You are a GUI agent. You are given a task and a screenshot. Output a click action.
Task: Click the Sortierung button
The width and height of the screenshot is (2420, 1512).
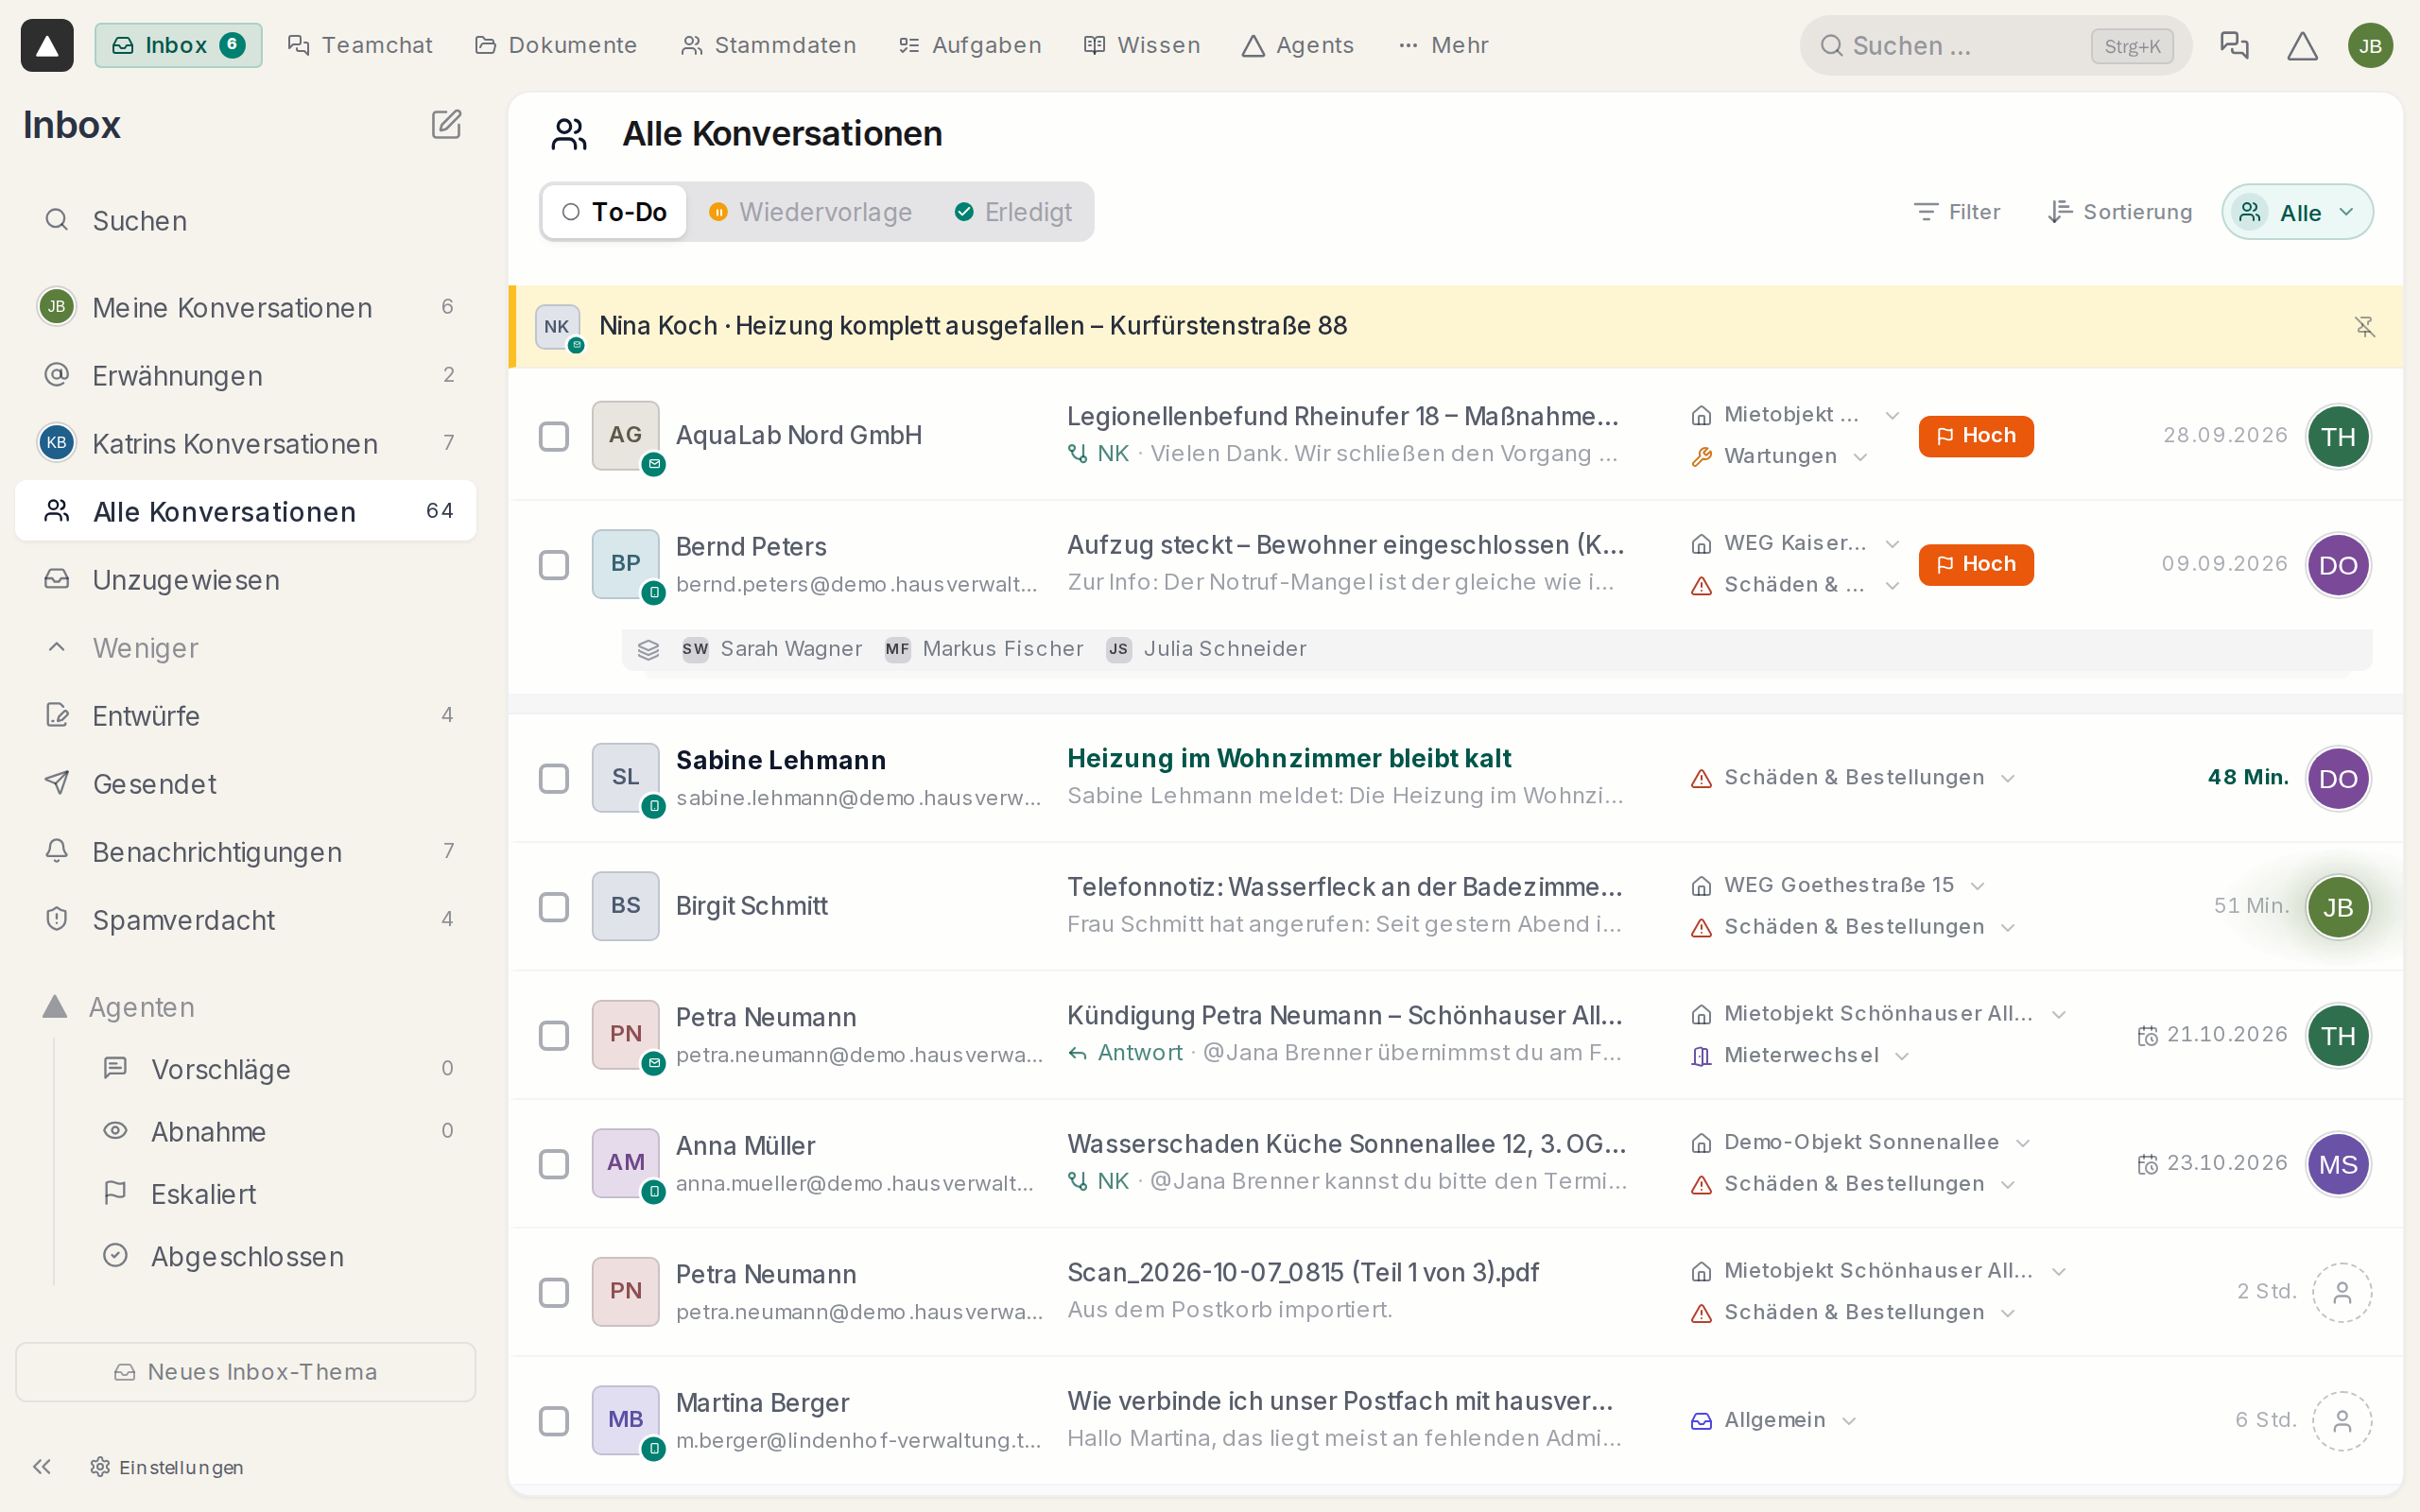(x=2119, y=212)
